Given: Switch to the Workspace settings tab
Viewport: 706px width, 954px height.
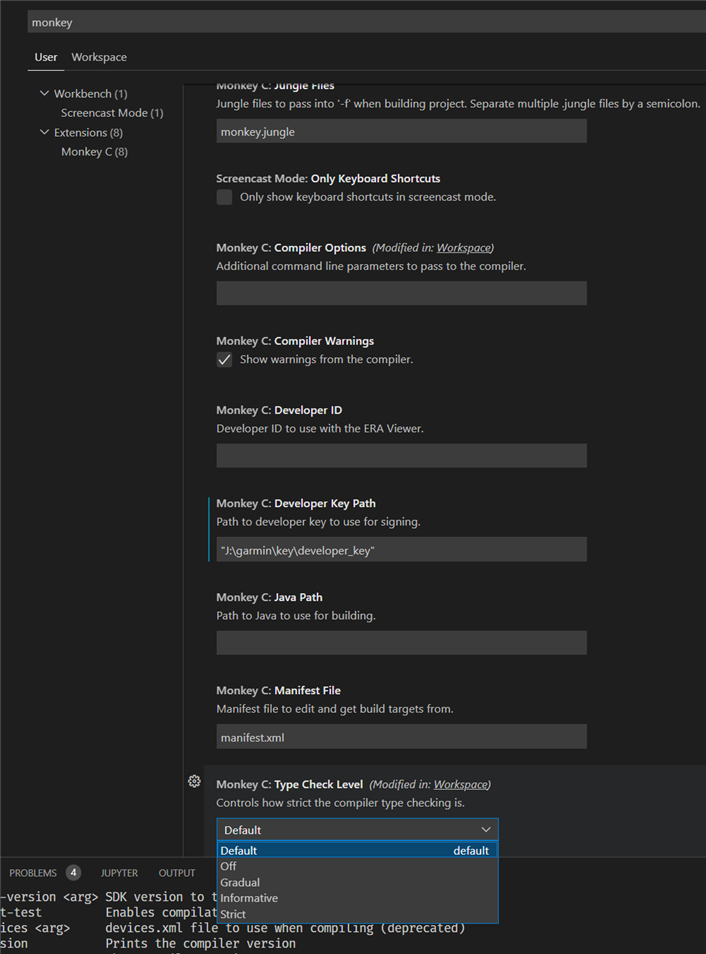Looking at the screenshot, I should 99,57.
